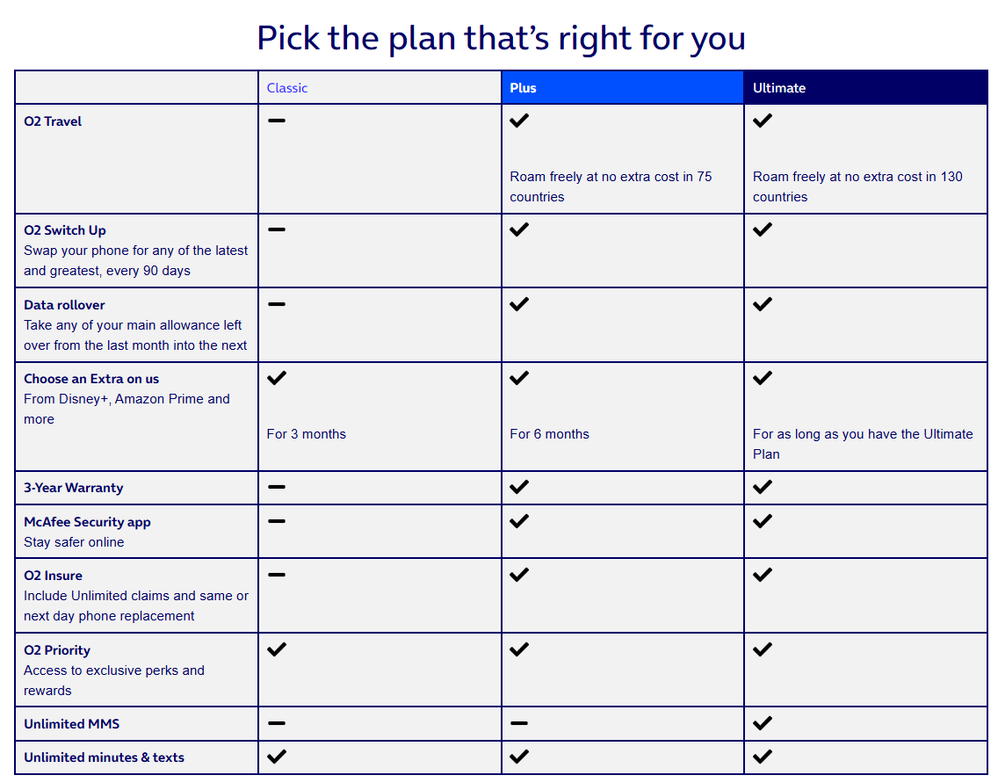Click the Plus checkmark for Data rollover
Viewport: 998px width, 784px height.
point(519,304)
